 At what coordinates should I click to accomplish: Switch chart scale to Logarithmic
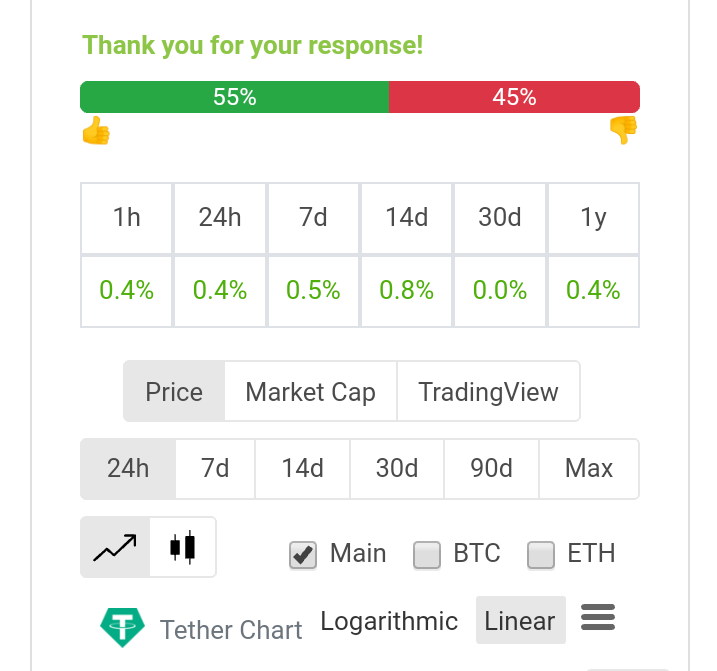pyautogui.click(x=389, y=621)
